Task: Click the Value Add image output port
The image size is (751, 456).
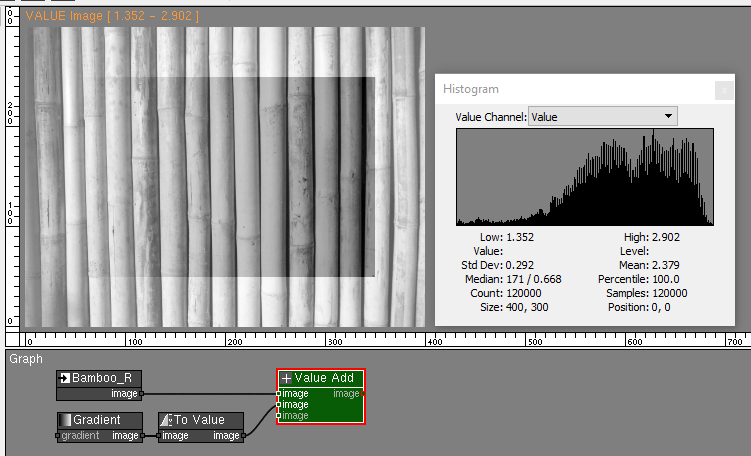Action: [364, 394]
